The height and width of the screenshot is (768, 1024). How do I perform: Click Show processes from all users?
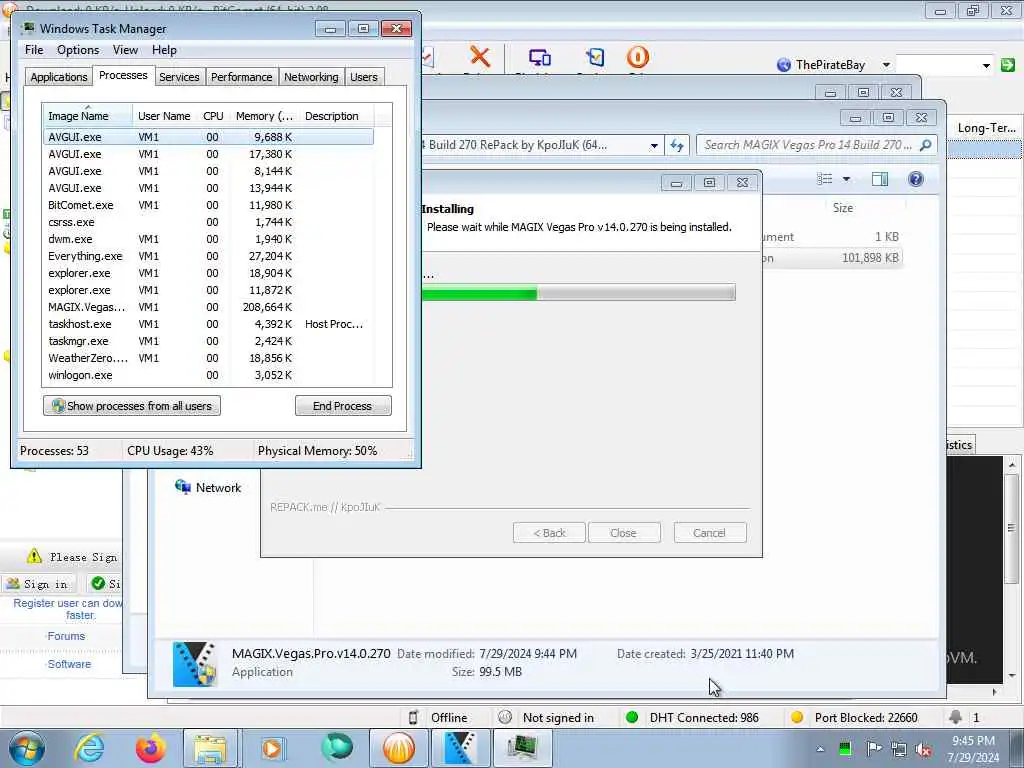tap(132, 406)
